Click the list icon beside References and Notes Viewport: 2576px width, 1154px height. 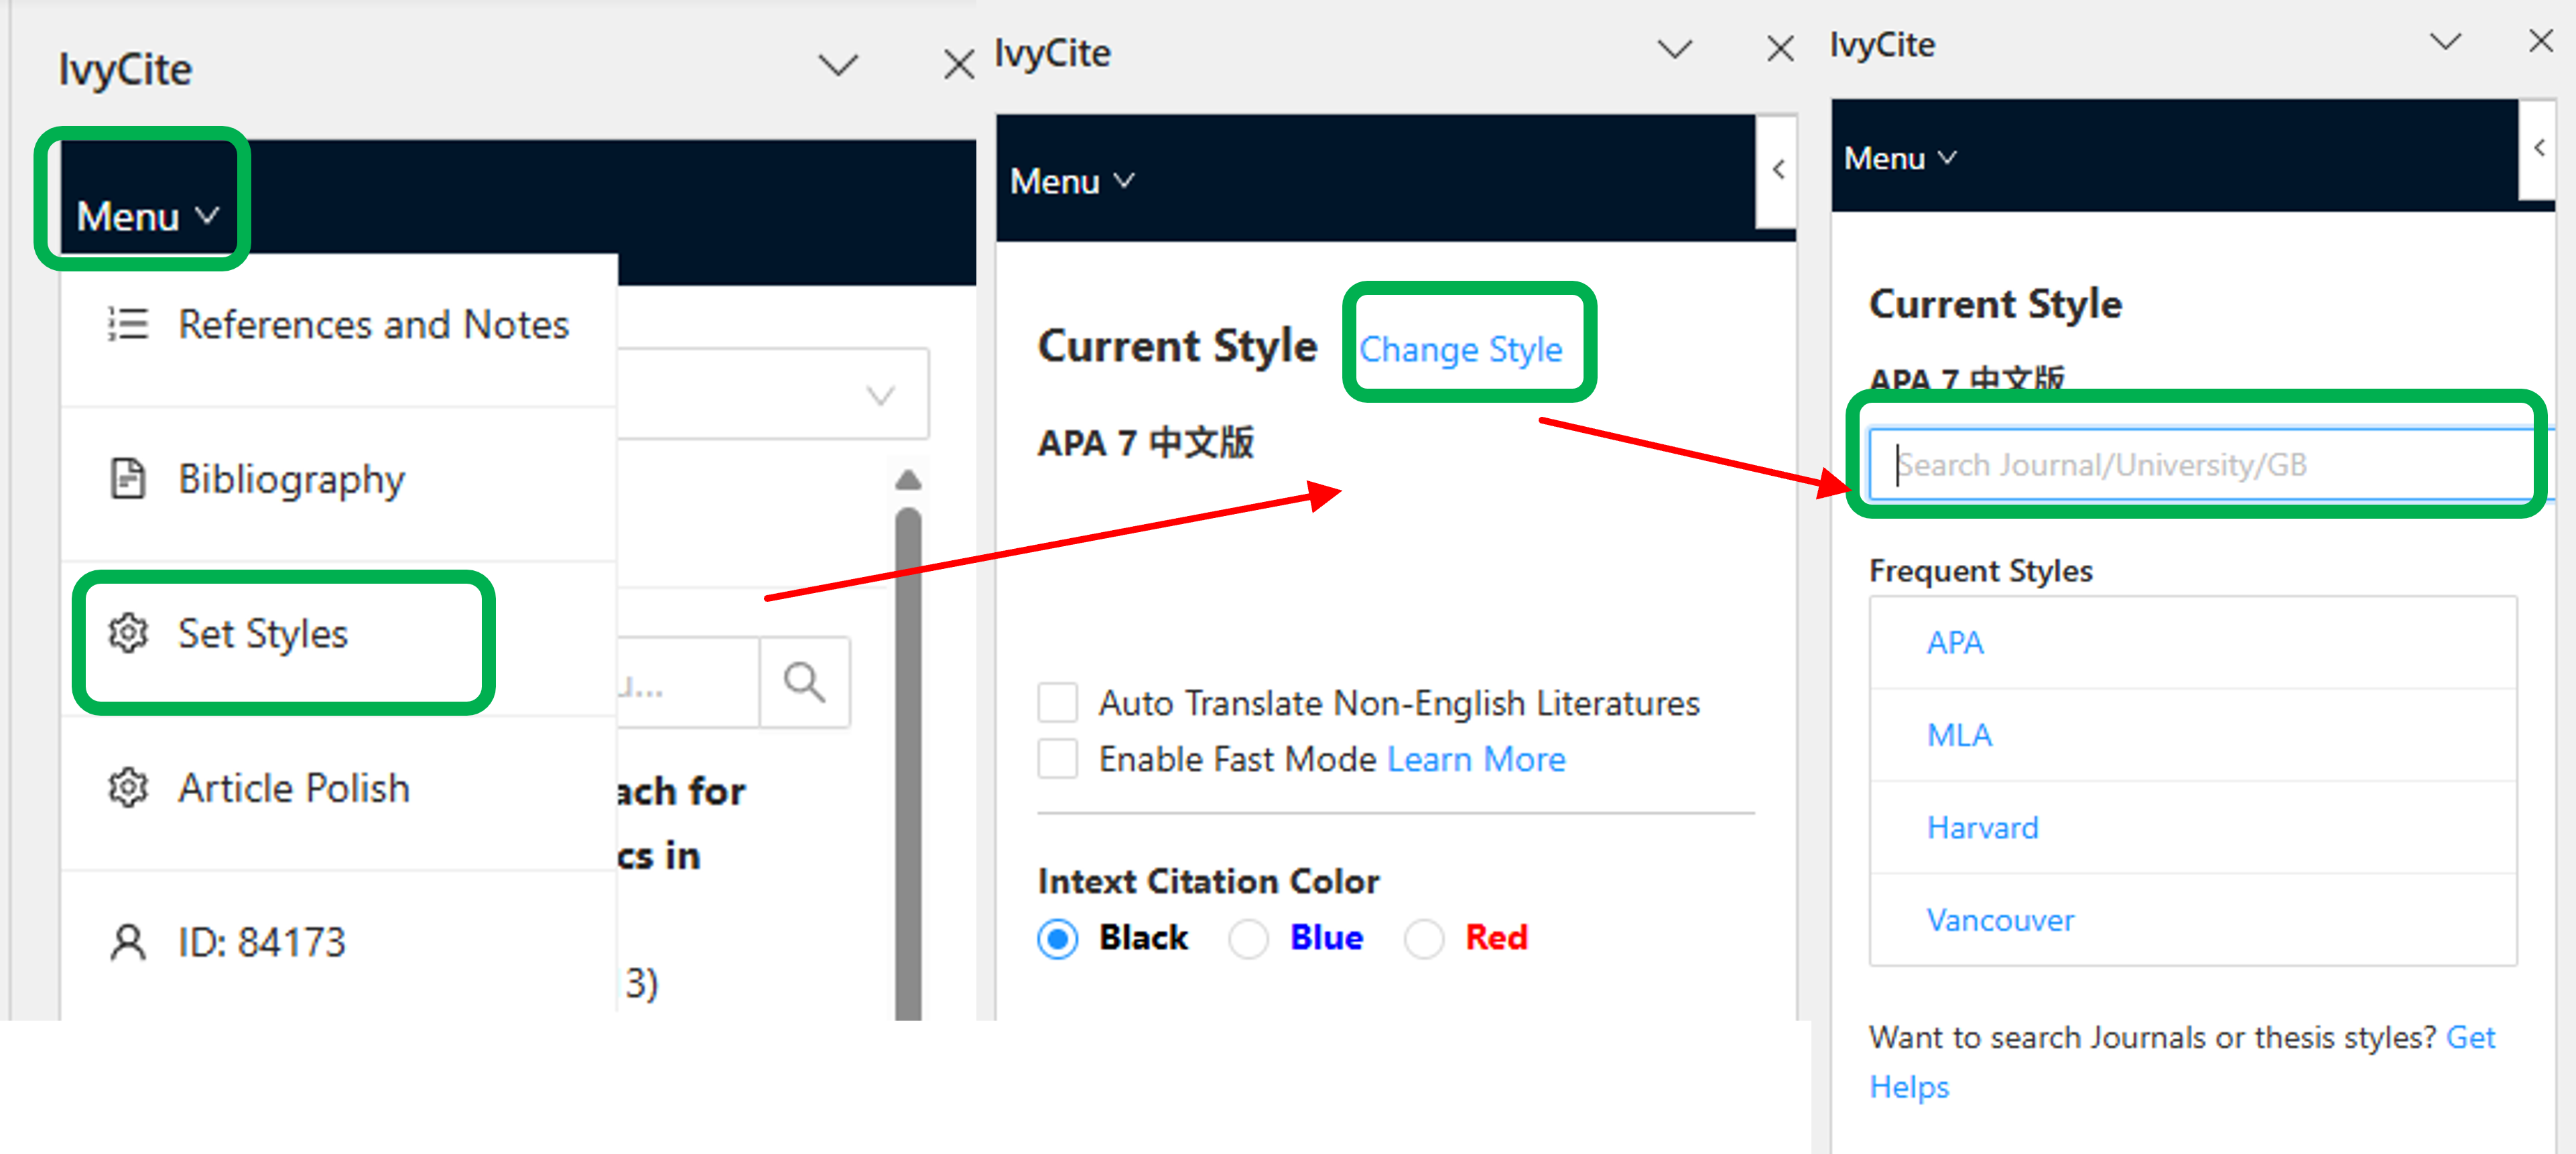(128, 324)
